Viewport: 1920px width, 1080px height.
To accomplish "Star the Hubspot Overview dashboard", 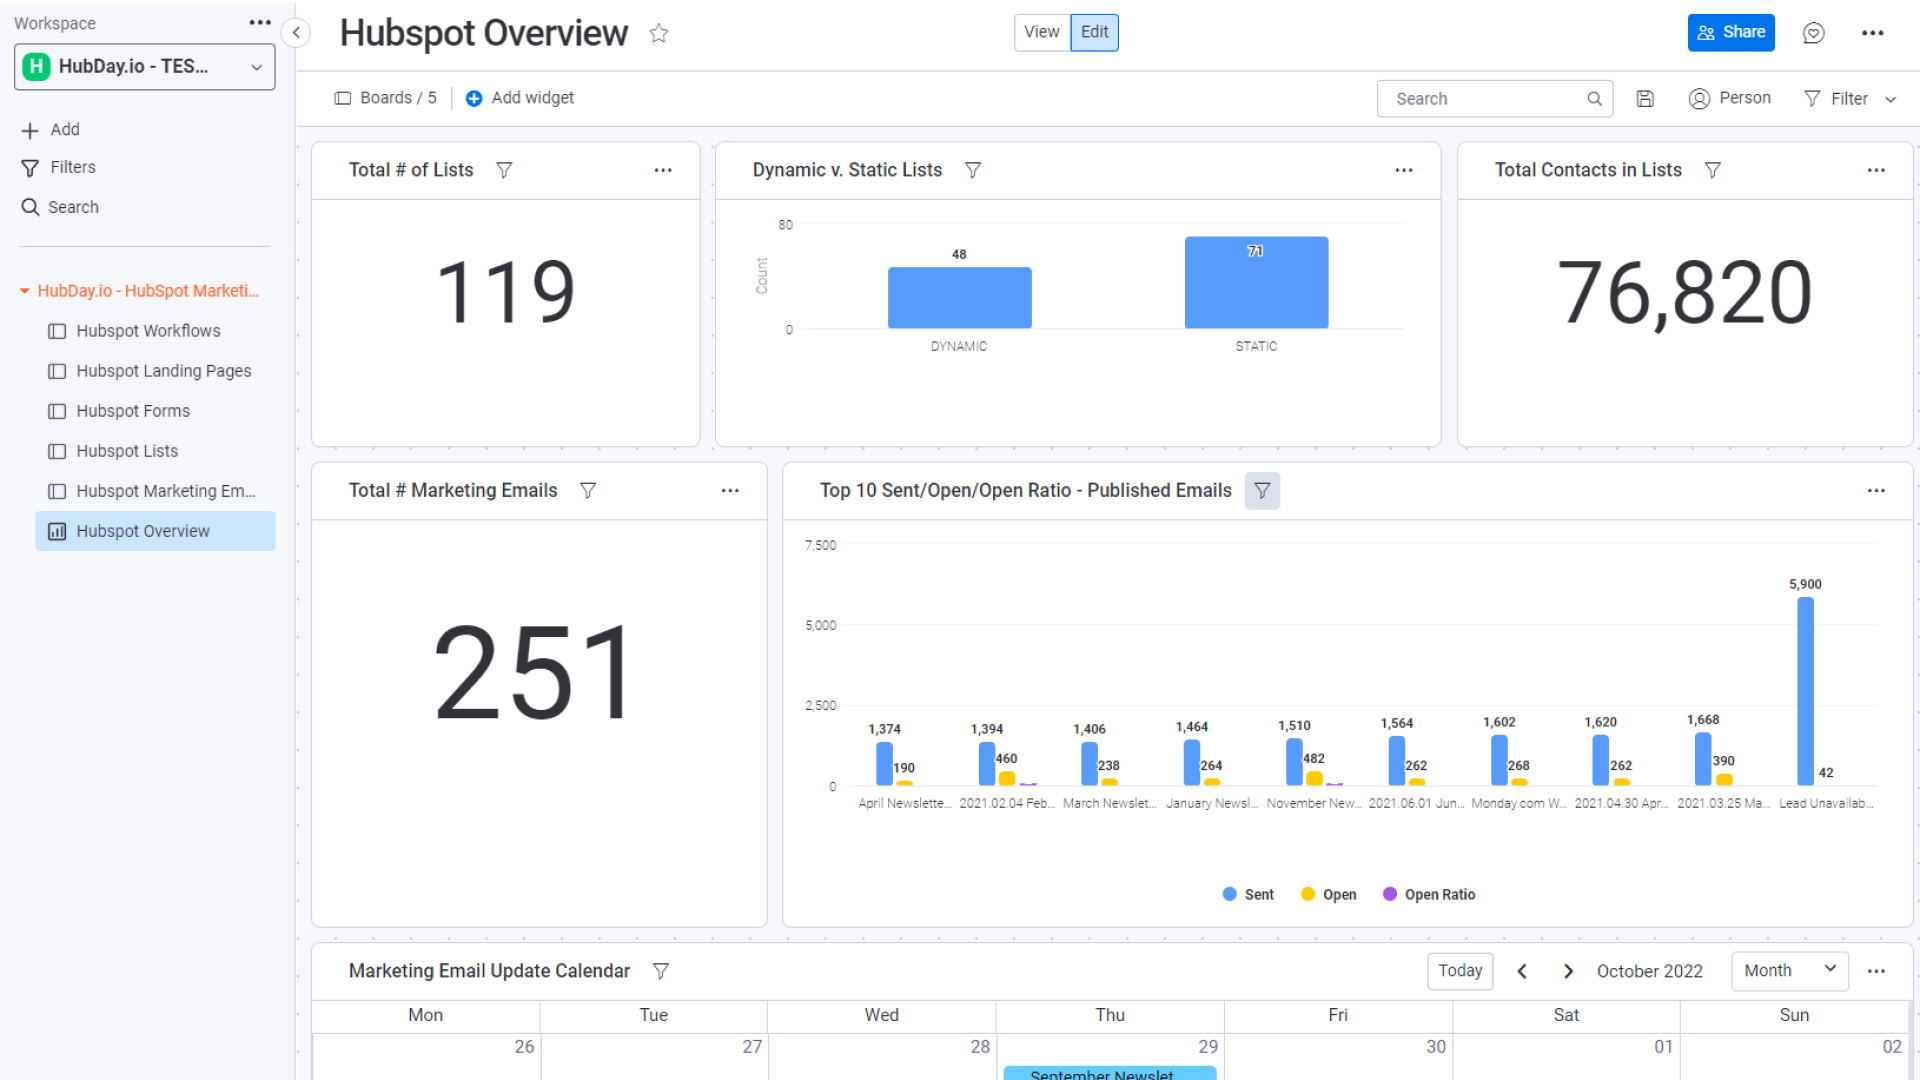I will (658, 33).
